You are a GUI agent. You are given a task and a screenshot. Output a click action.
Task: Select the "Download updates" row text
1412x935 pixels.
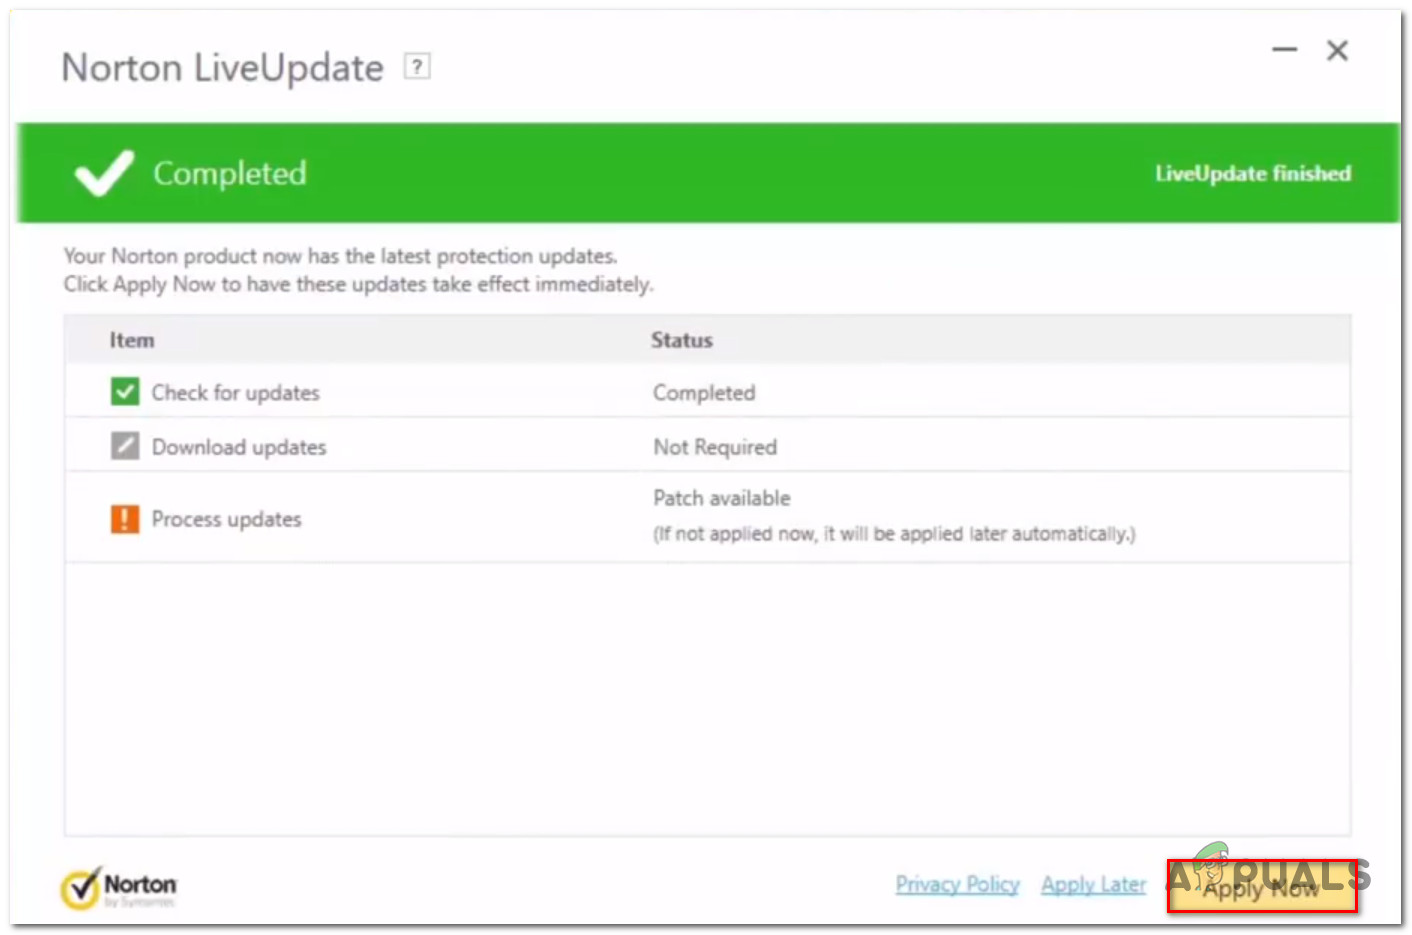tap(239, 447)
